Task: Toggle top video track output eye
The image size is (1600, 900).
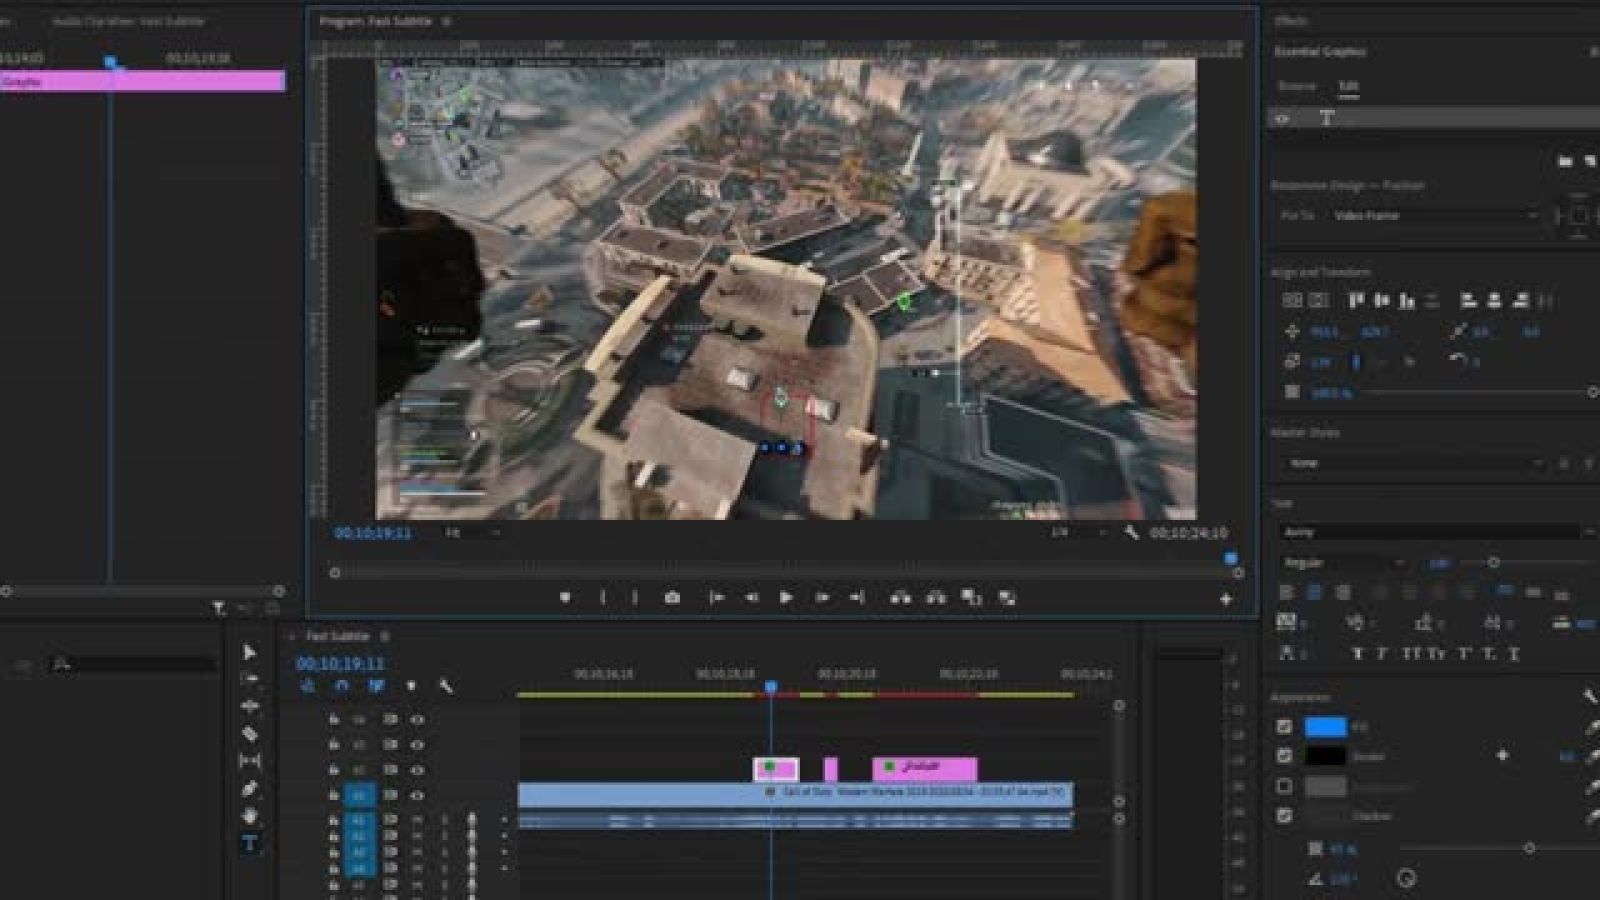Action: pos(417,719)
